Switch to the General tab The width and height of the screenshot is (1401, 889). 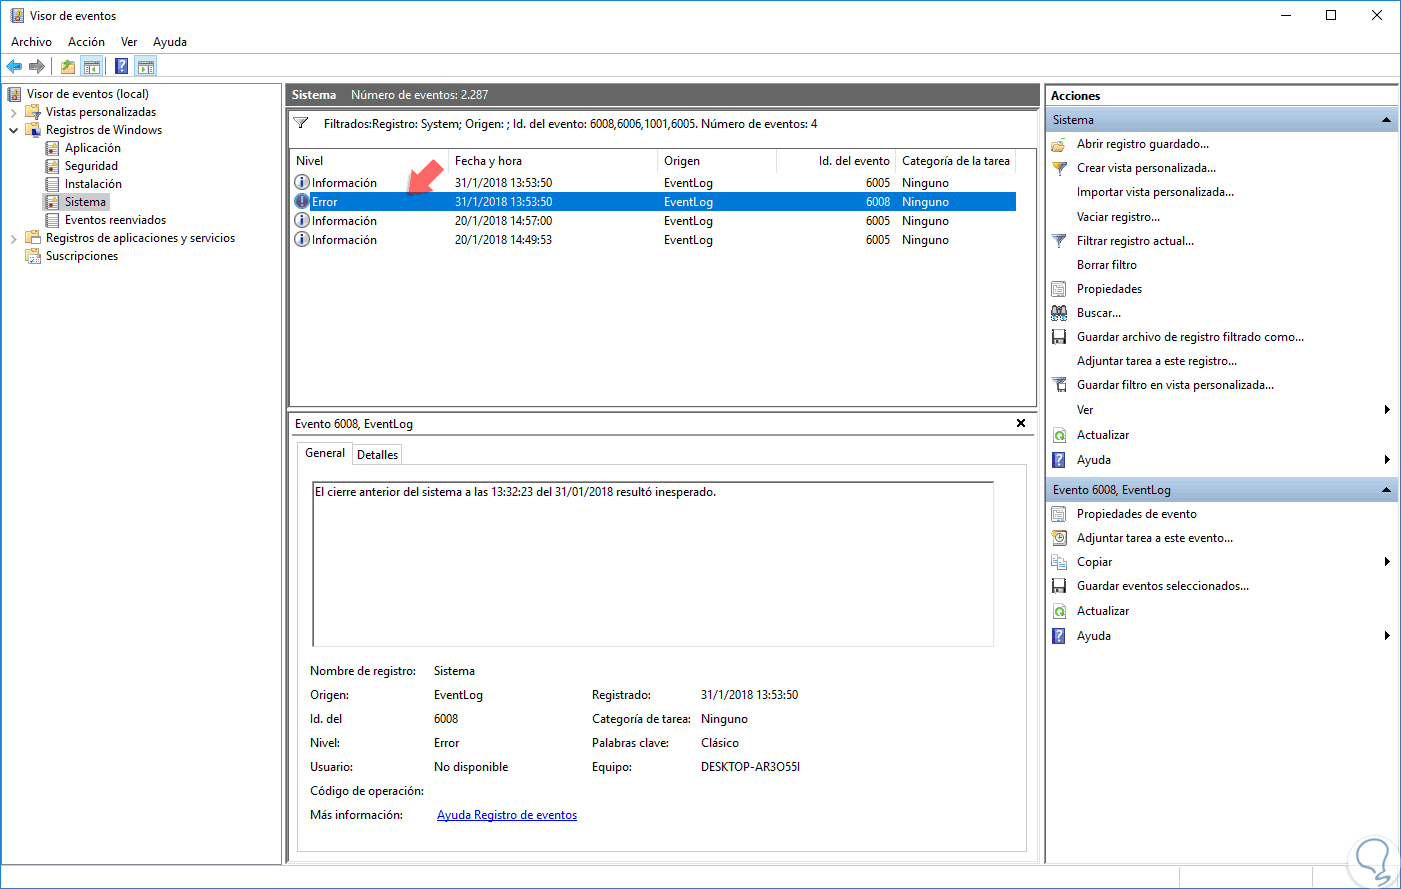325,453
